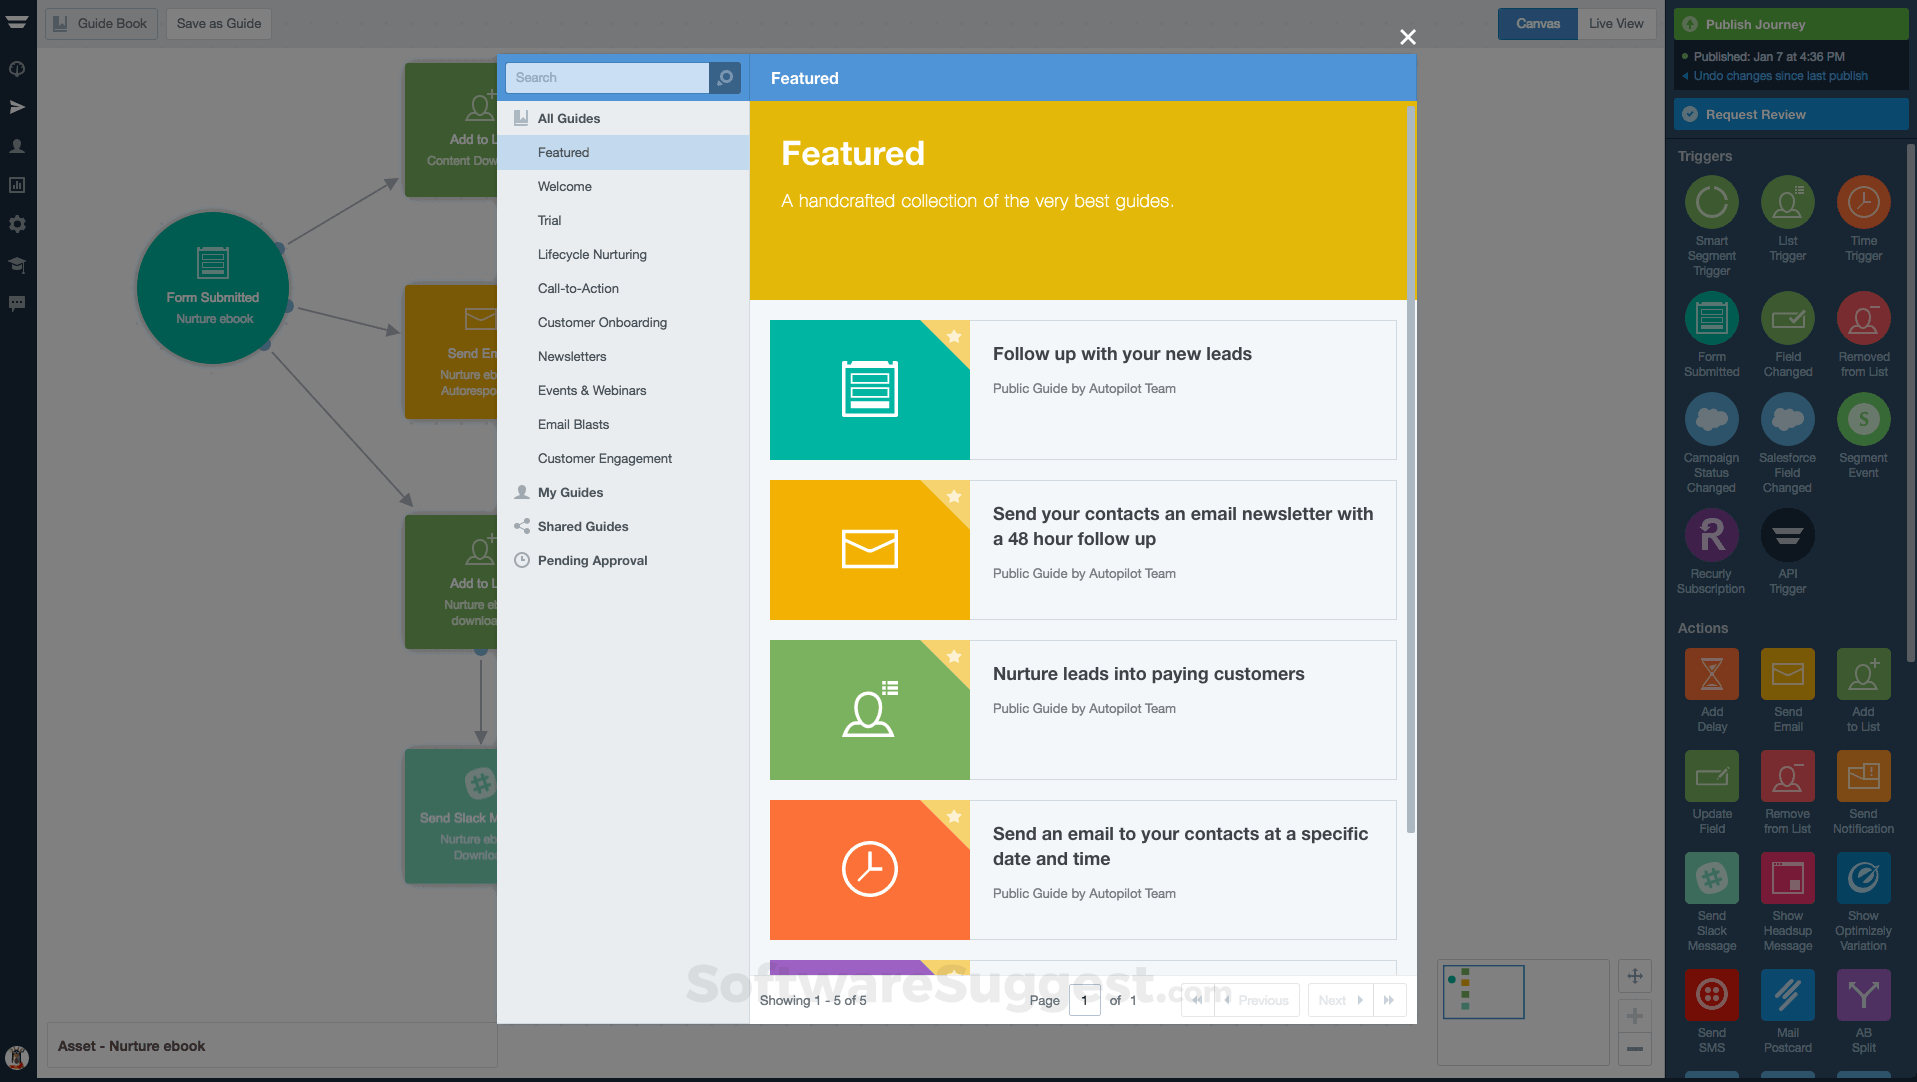1917x1082 pixels.
Task: Open the Newsletters guide category
Action: (571, 356)
